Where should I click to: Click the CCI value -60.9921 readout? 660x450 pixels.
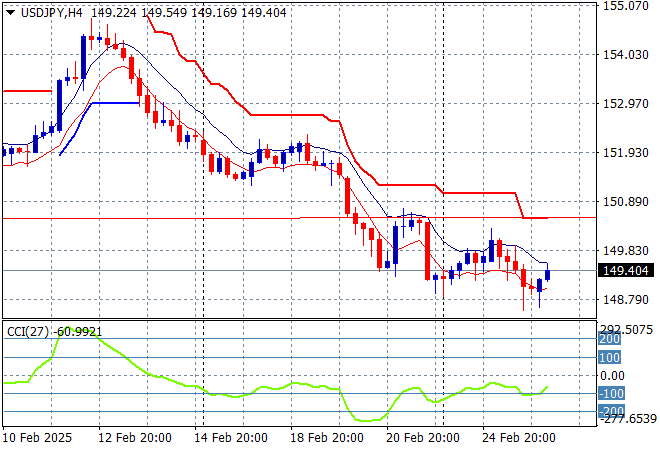77,332
